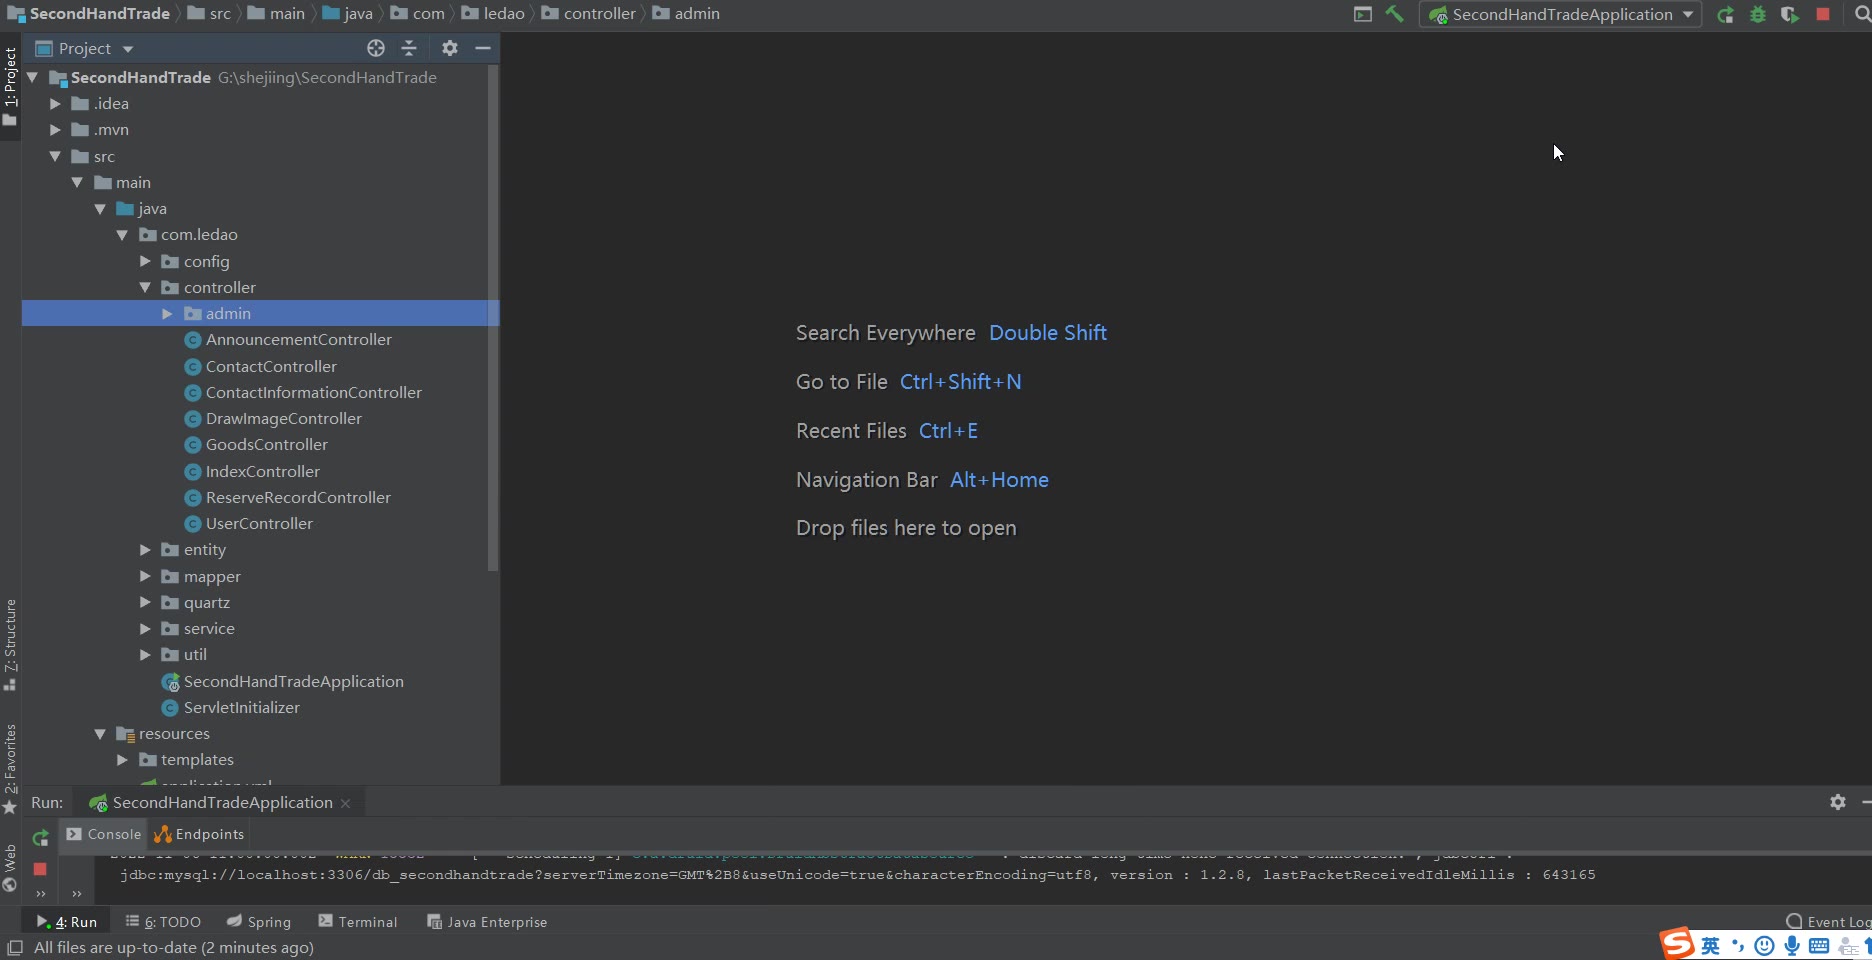1872x960 pixels.
Task: Open the Run panel gear settings
Action: pos(1837,802)
